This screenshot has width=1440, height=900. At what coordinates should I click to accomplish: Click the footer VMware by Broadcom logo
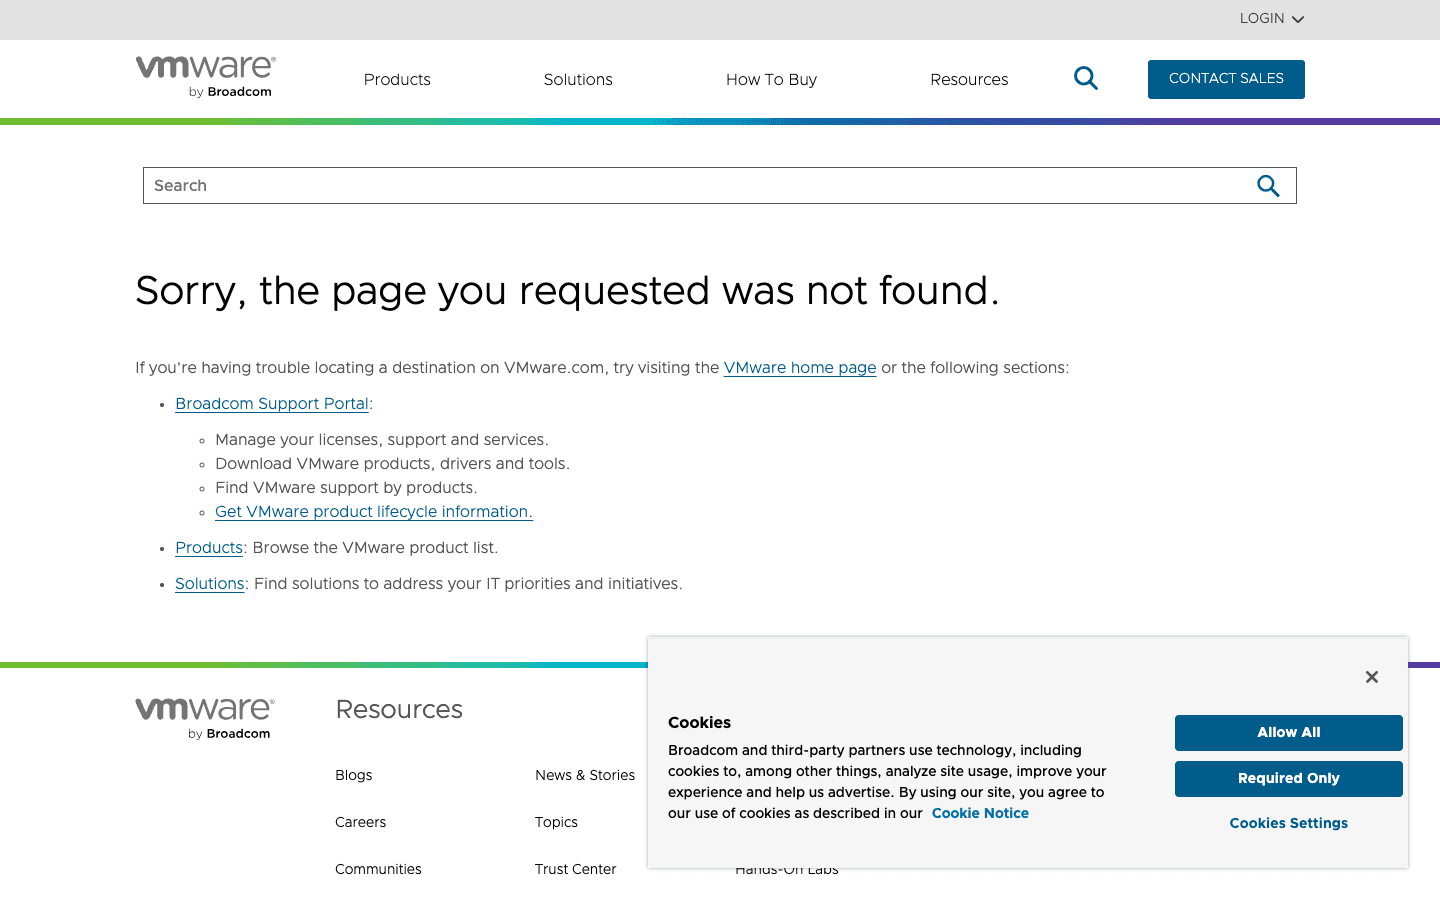[205, 719]
